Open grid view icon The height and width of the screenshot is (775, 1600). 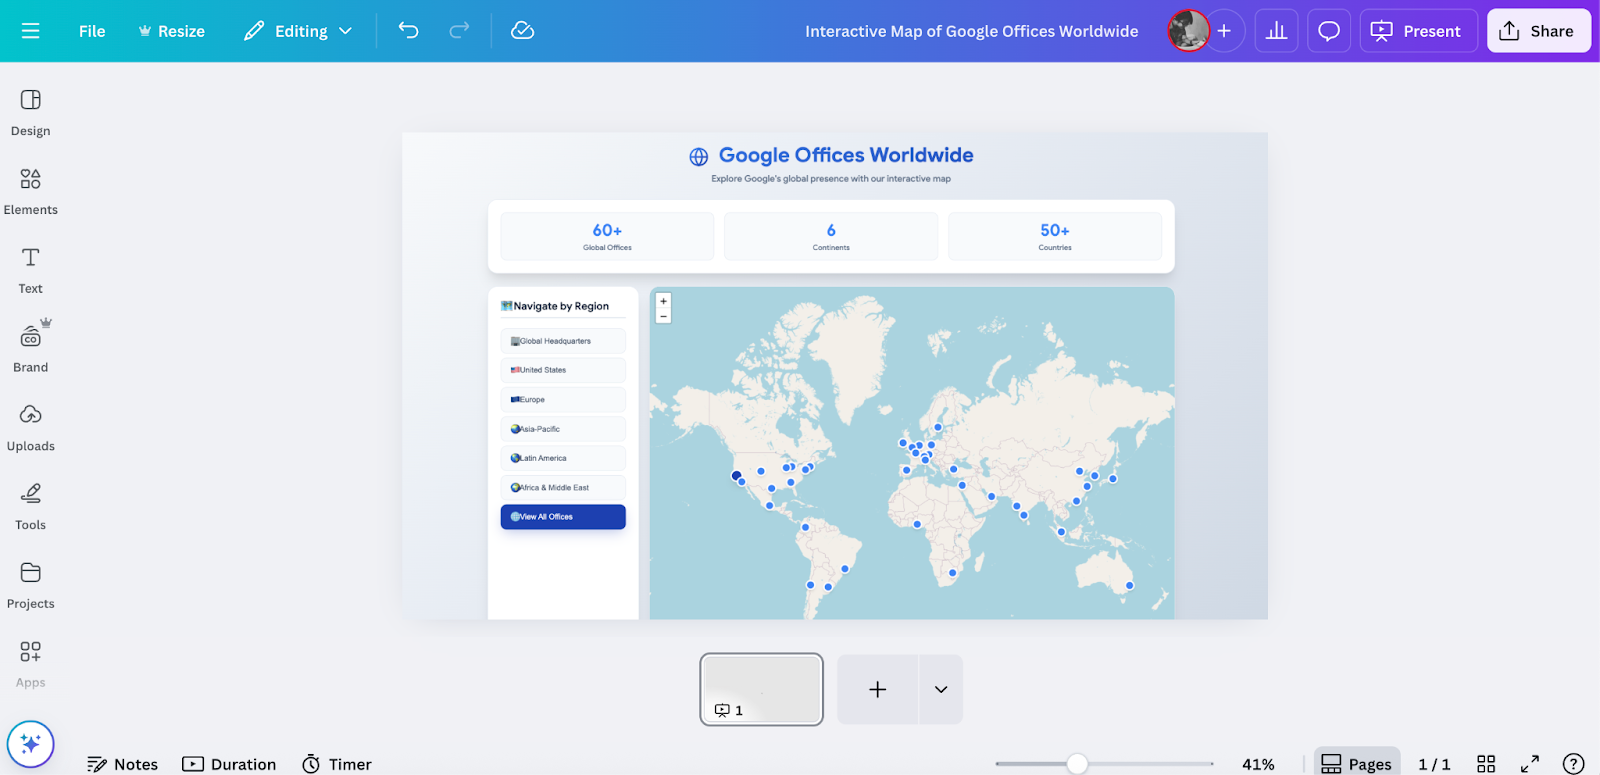tap(1486, 764)
